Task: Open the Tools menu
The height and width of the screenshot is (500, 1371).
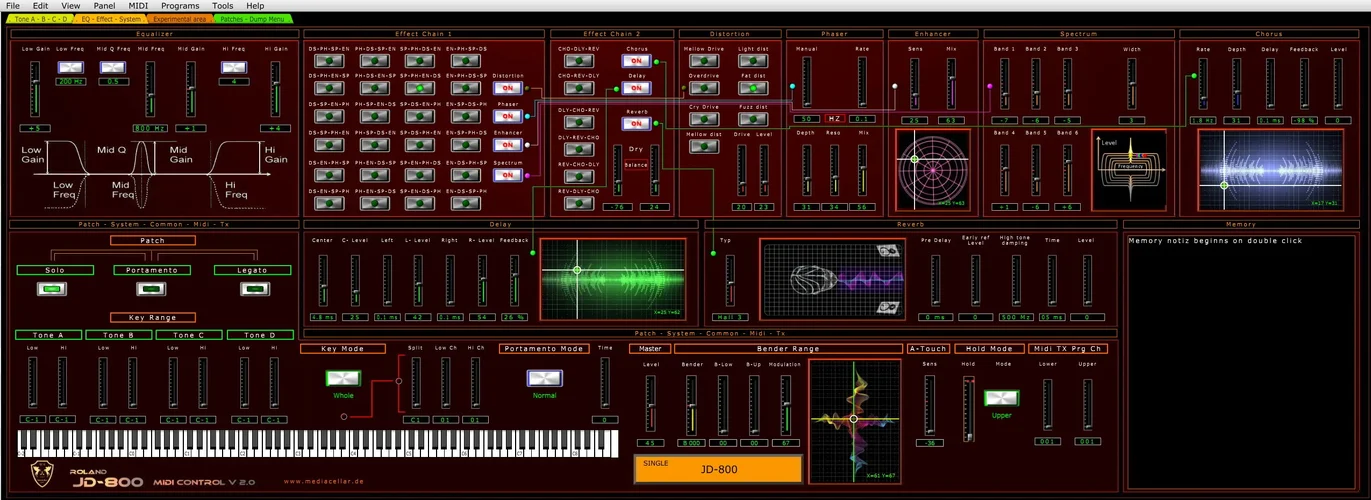Action: (x=222, y=6)
